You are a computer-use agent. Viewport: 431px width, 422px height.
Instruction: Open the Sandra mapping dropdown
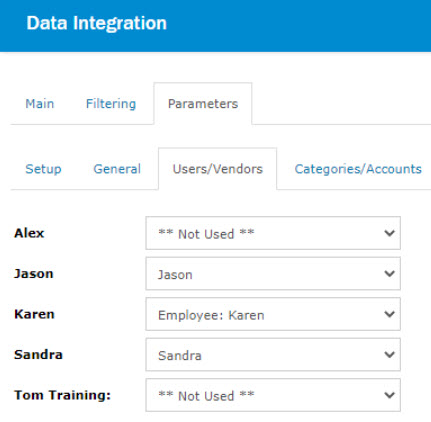[x=273, y=355]
